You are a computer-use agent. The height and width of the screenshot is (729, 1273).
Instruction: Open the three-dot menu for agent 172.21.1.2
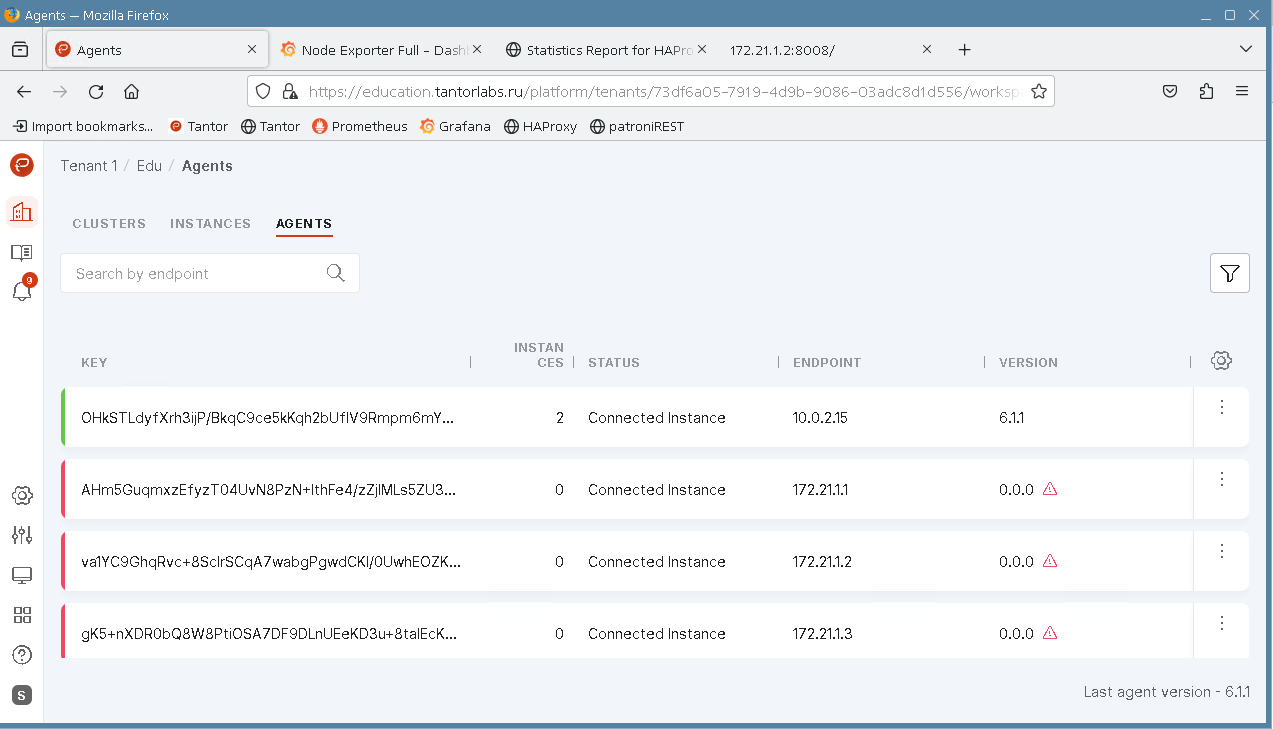pyautogui.click(x=1221, y=552)
